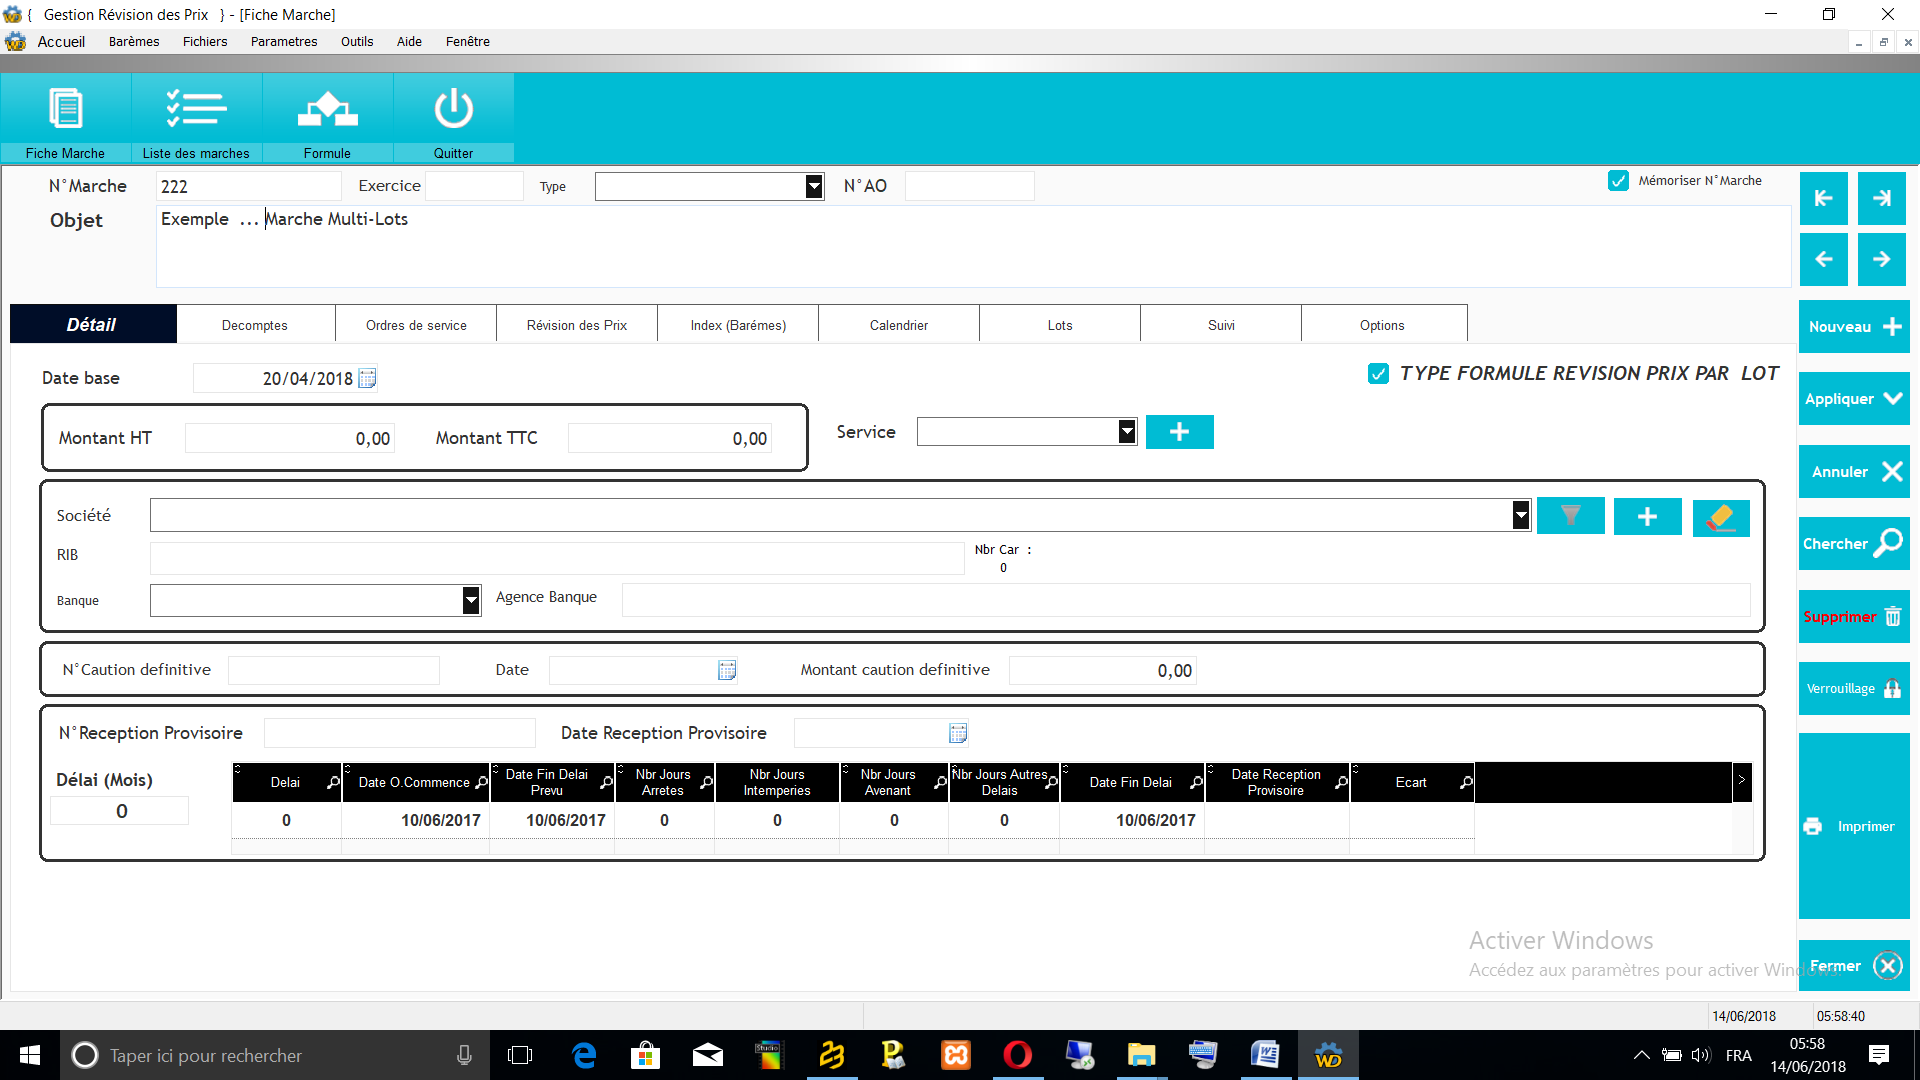
Task: Click the N°Caution definitive input field
Action: (334, 670)
